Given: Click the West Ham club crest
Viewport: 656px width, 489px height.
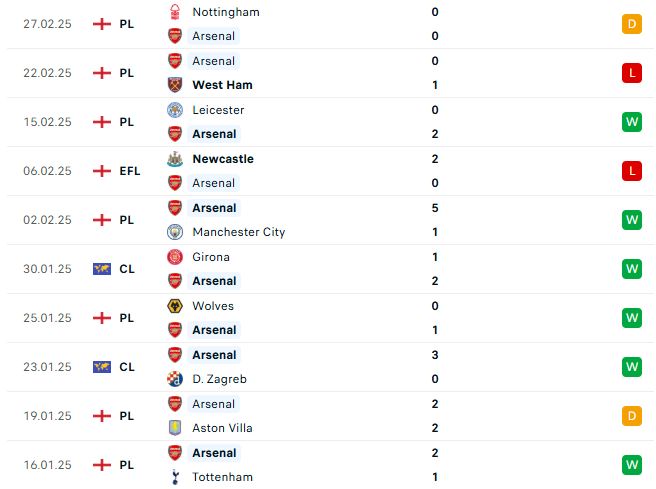Looking at the screenshot, I should point(175,85).
